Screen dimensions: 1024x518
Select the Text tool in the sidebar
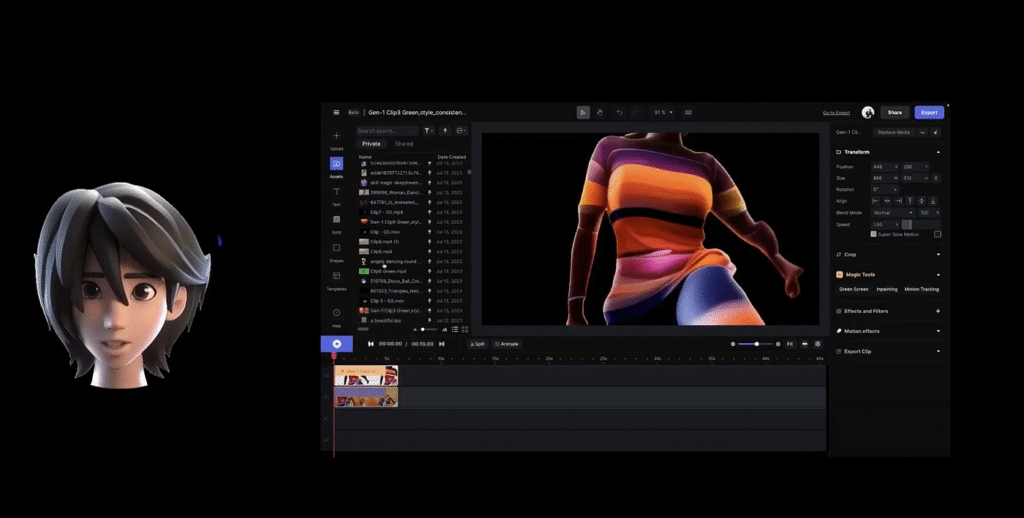pos(336,192)
